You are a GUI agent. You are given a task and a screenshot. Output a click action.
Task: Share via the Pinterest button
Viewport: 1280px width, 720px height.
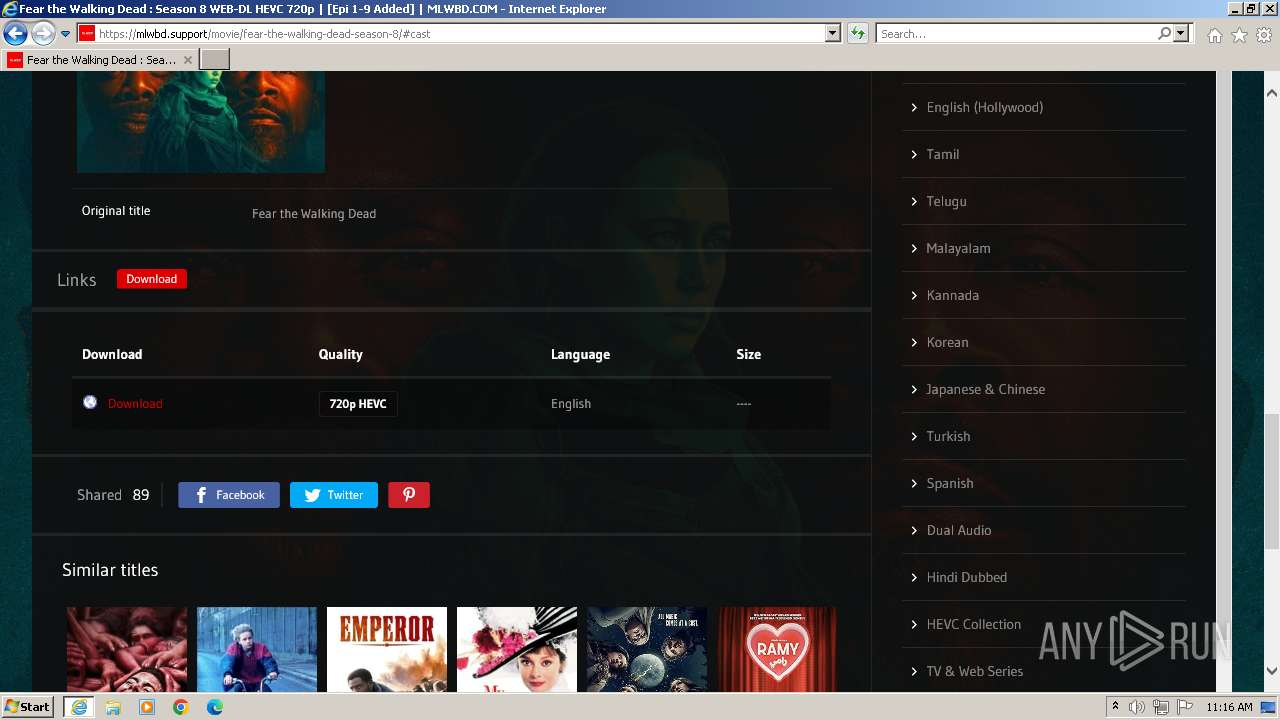click(x=409, y=495)
